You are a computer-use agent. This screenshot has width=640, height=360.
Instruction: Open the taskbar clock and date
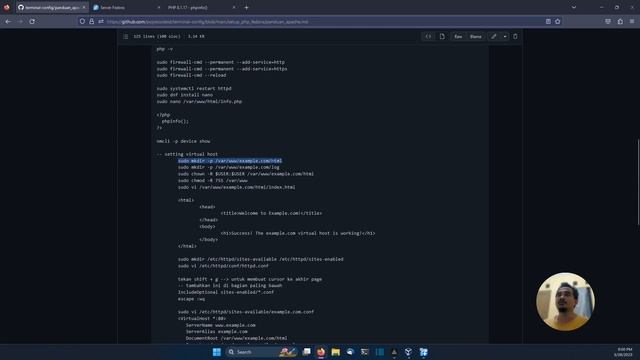tap(624, 352)
